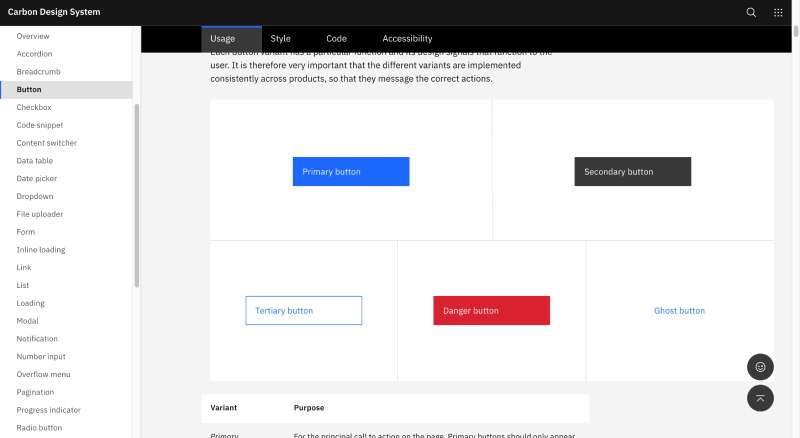Screen dimensions: 800x438
Task: Select Button in the sidebar
Action: (x=66, y=90)
